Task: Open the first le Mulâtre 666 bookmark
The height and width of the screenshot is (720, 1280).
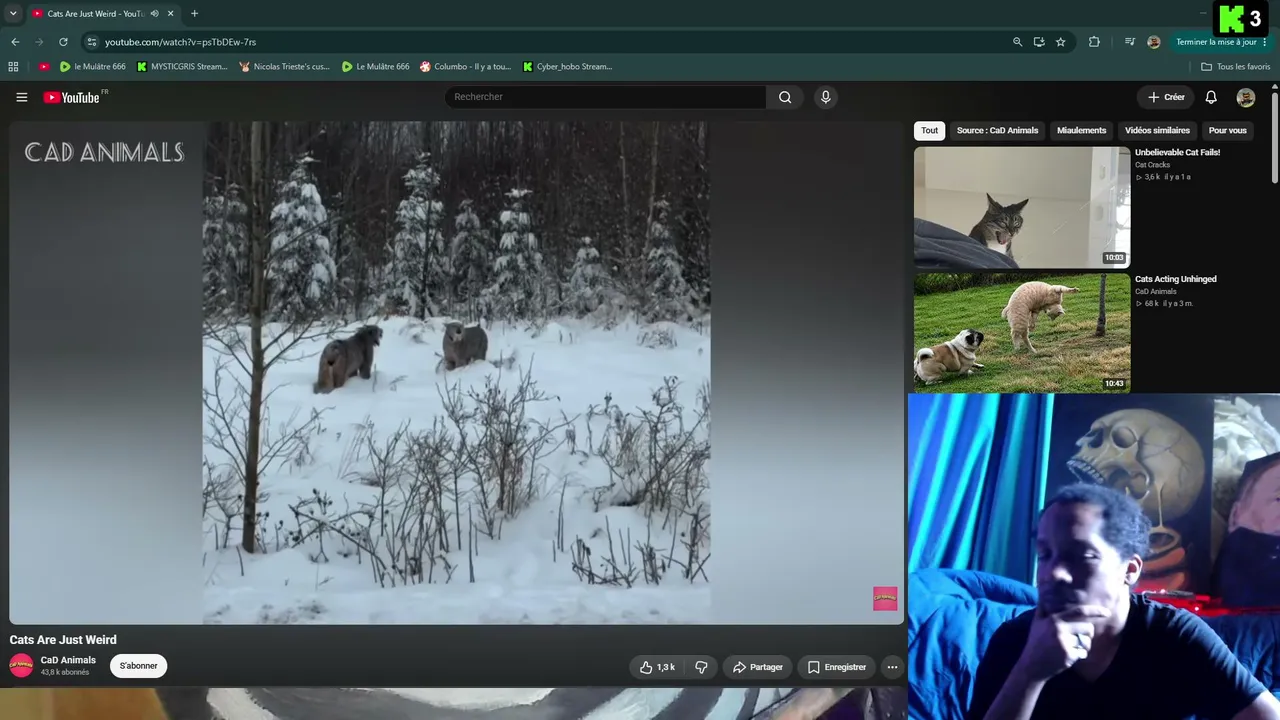Action: click(93, 67)
